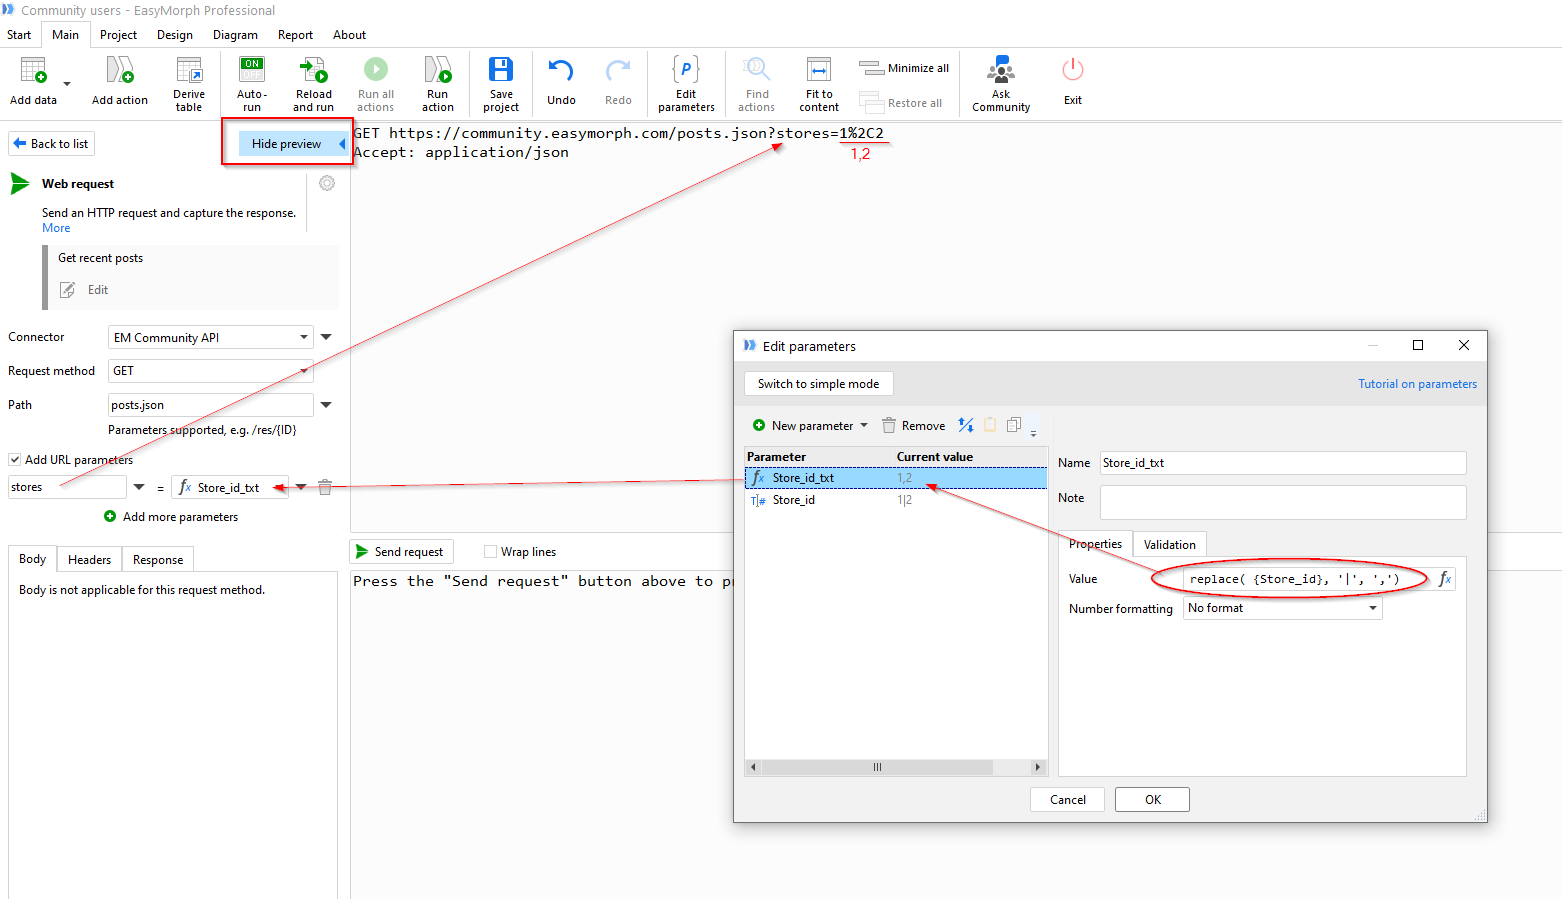Switch to the Project ribbon tab
Viewport: 1562px width, 899px height.
point(118,35)
